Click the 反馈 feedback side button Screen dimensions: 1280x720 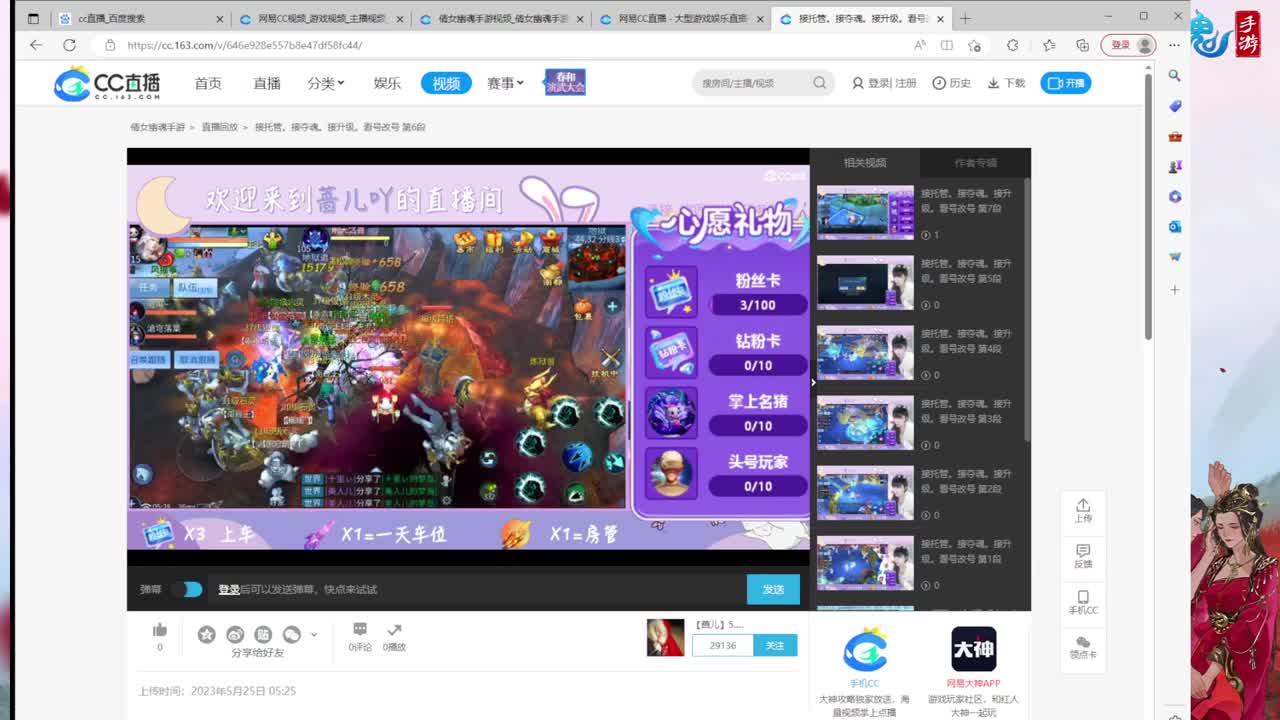[1083, 557]
